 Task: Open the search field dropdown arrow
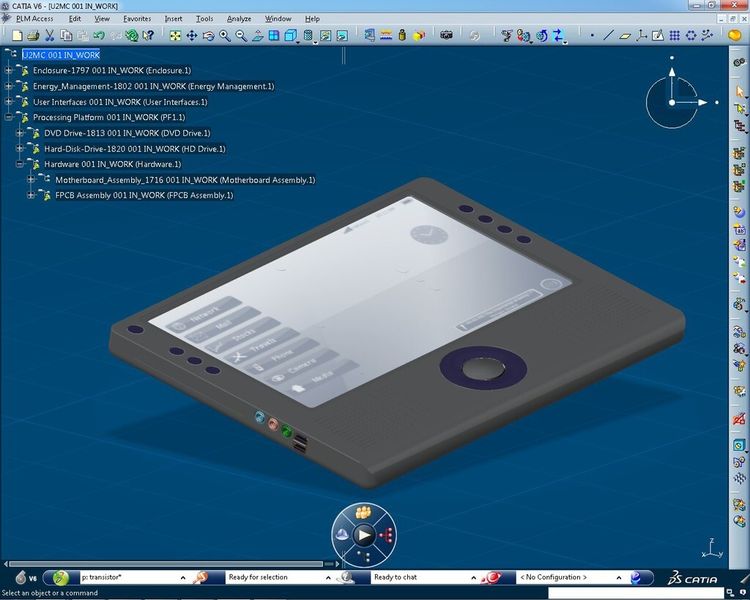pyautogui.click(x=183, y=578)
